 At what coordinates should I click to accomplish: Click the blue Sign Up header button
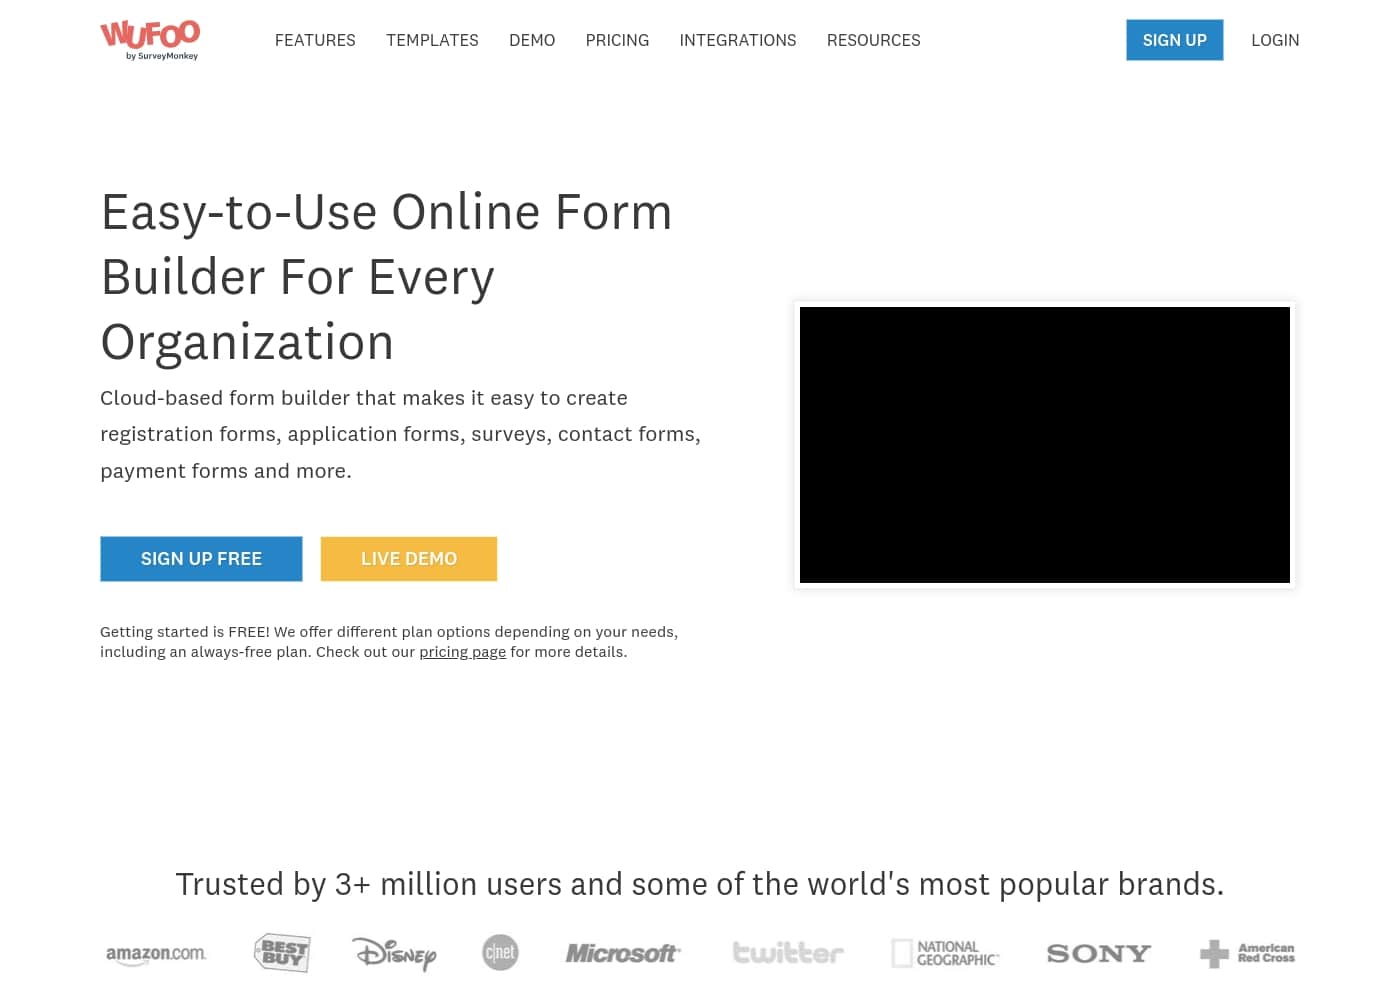1175,40
